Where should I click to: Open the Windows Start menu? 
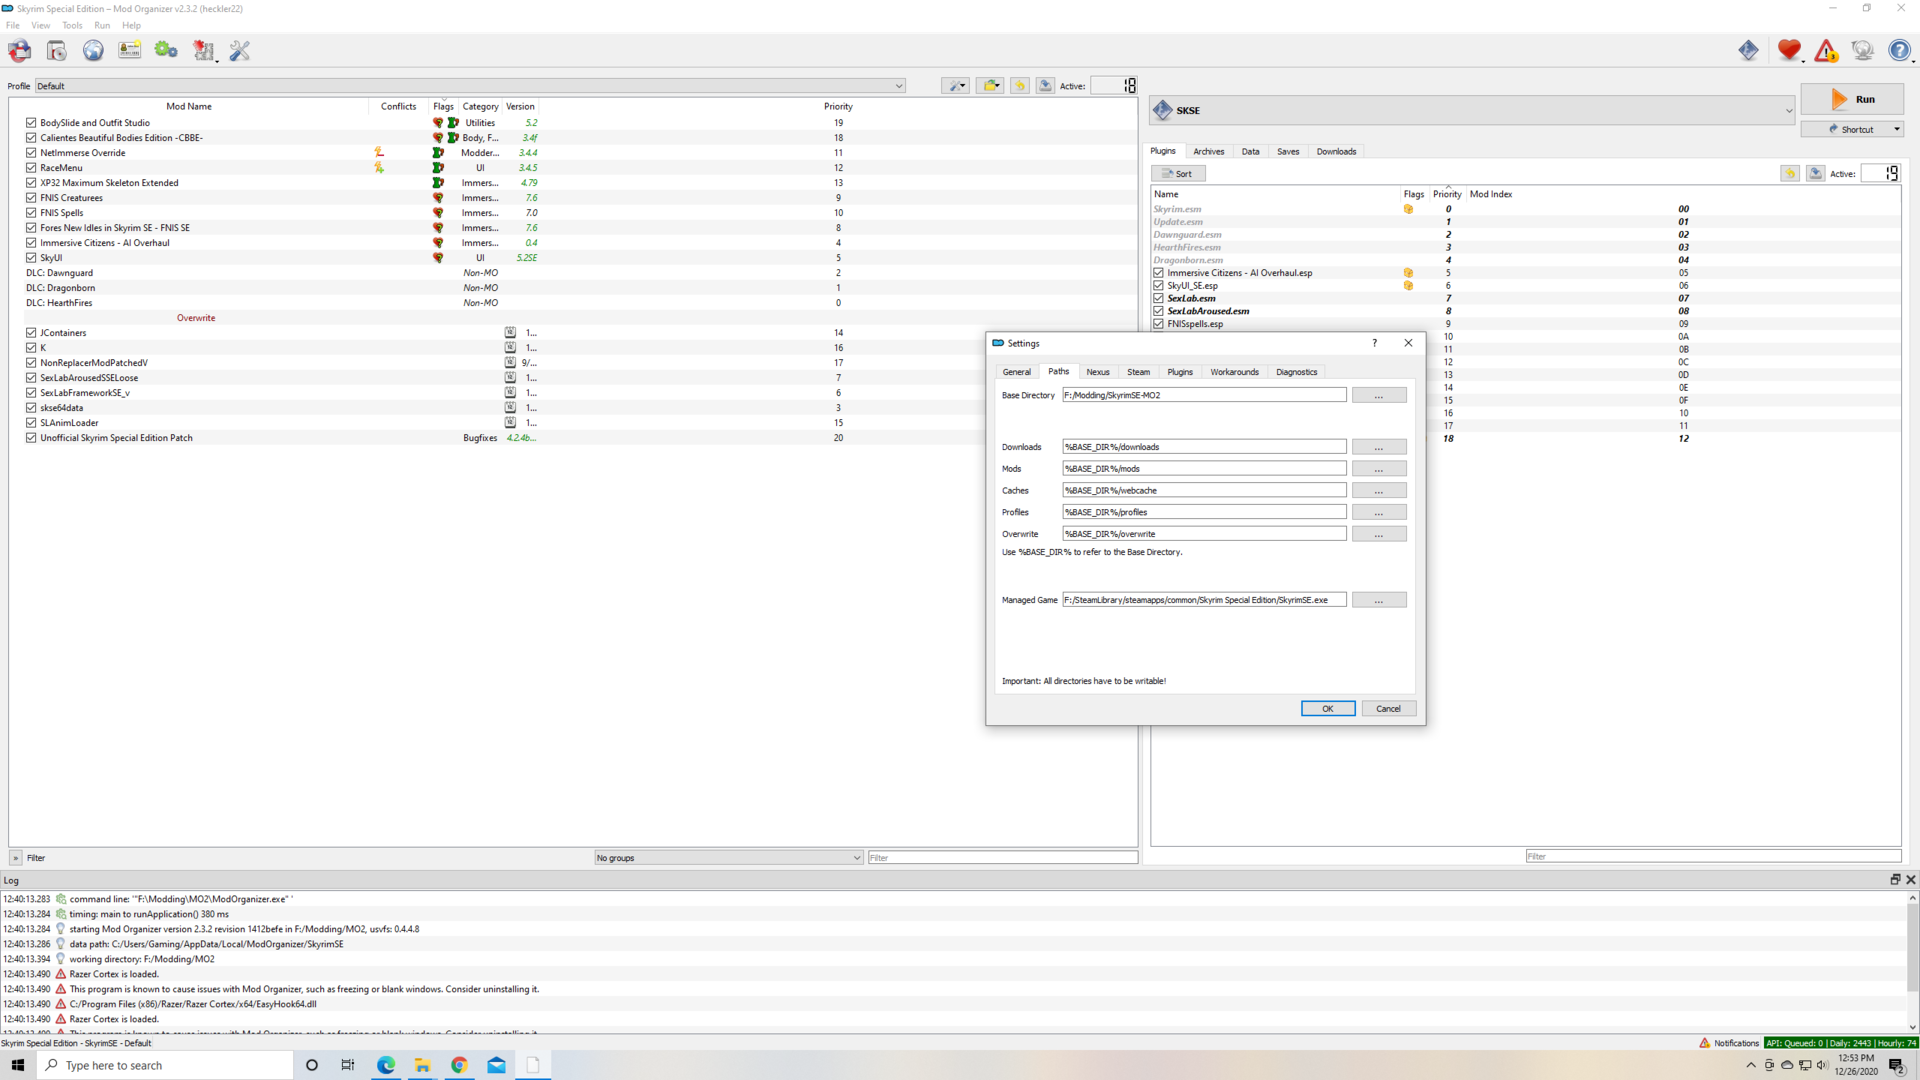18,1065
